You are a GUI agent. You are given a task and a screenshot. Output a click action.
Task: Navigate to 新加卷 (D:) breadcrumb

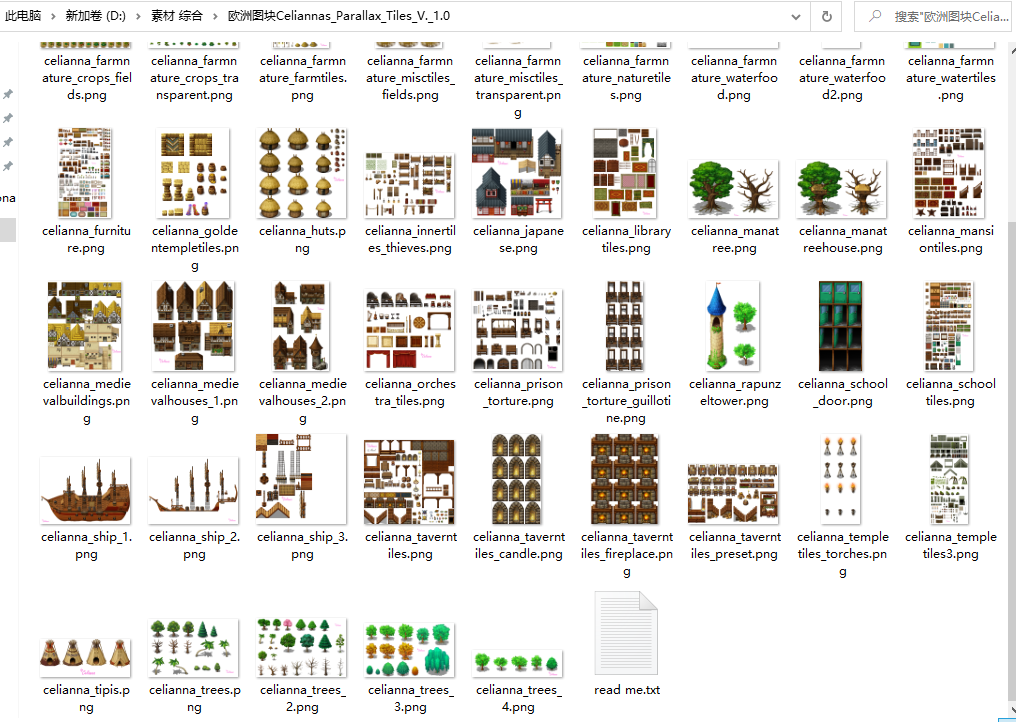(x=96, y=16)
